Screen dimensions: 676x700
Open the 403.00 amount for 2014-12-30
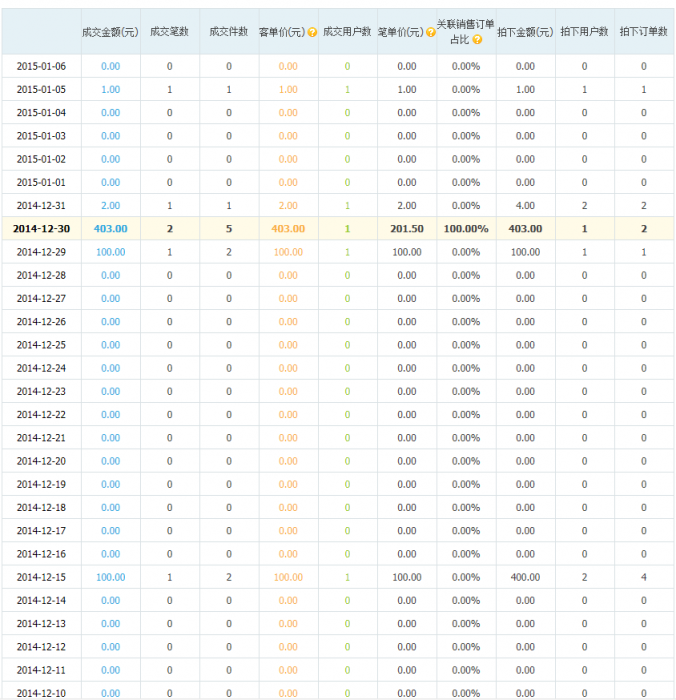coord(110,229)
